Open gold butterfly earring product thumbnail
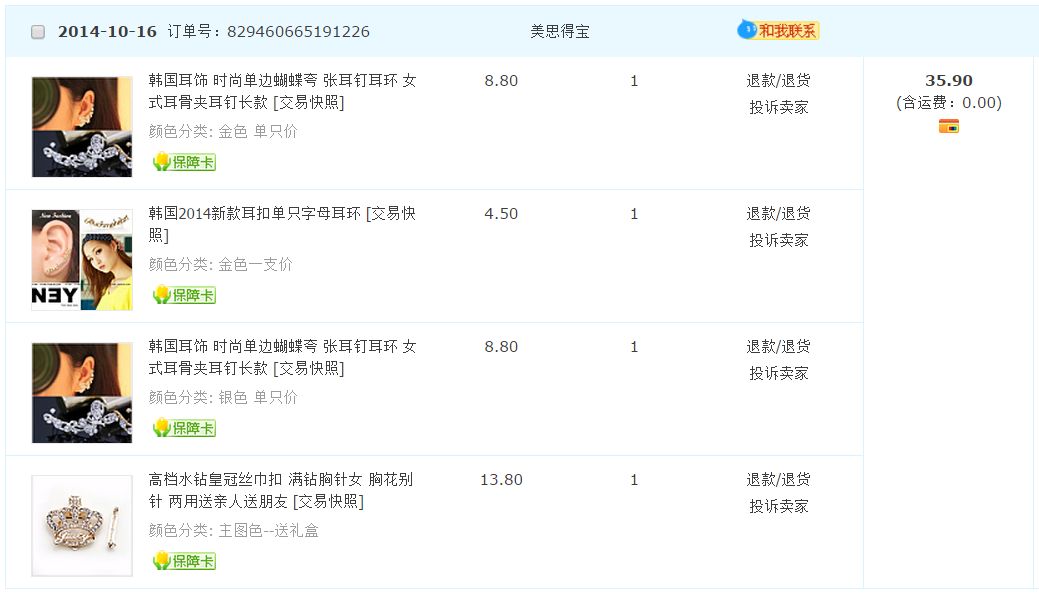The image size is (1039, 595). click(82, 127)
